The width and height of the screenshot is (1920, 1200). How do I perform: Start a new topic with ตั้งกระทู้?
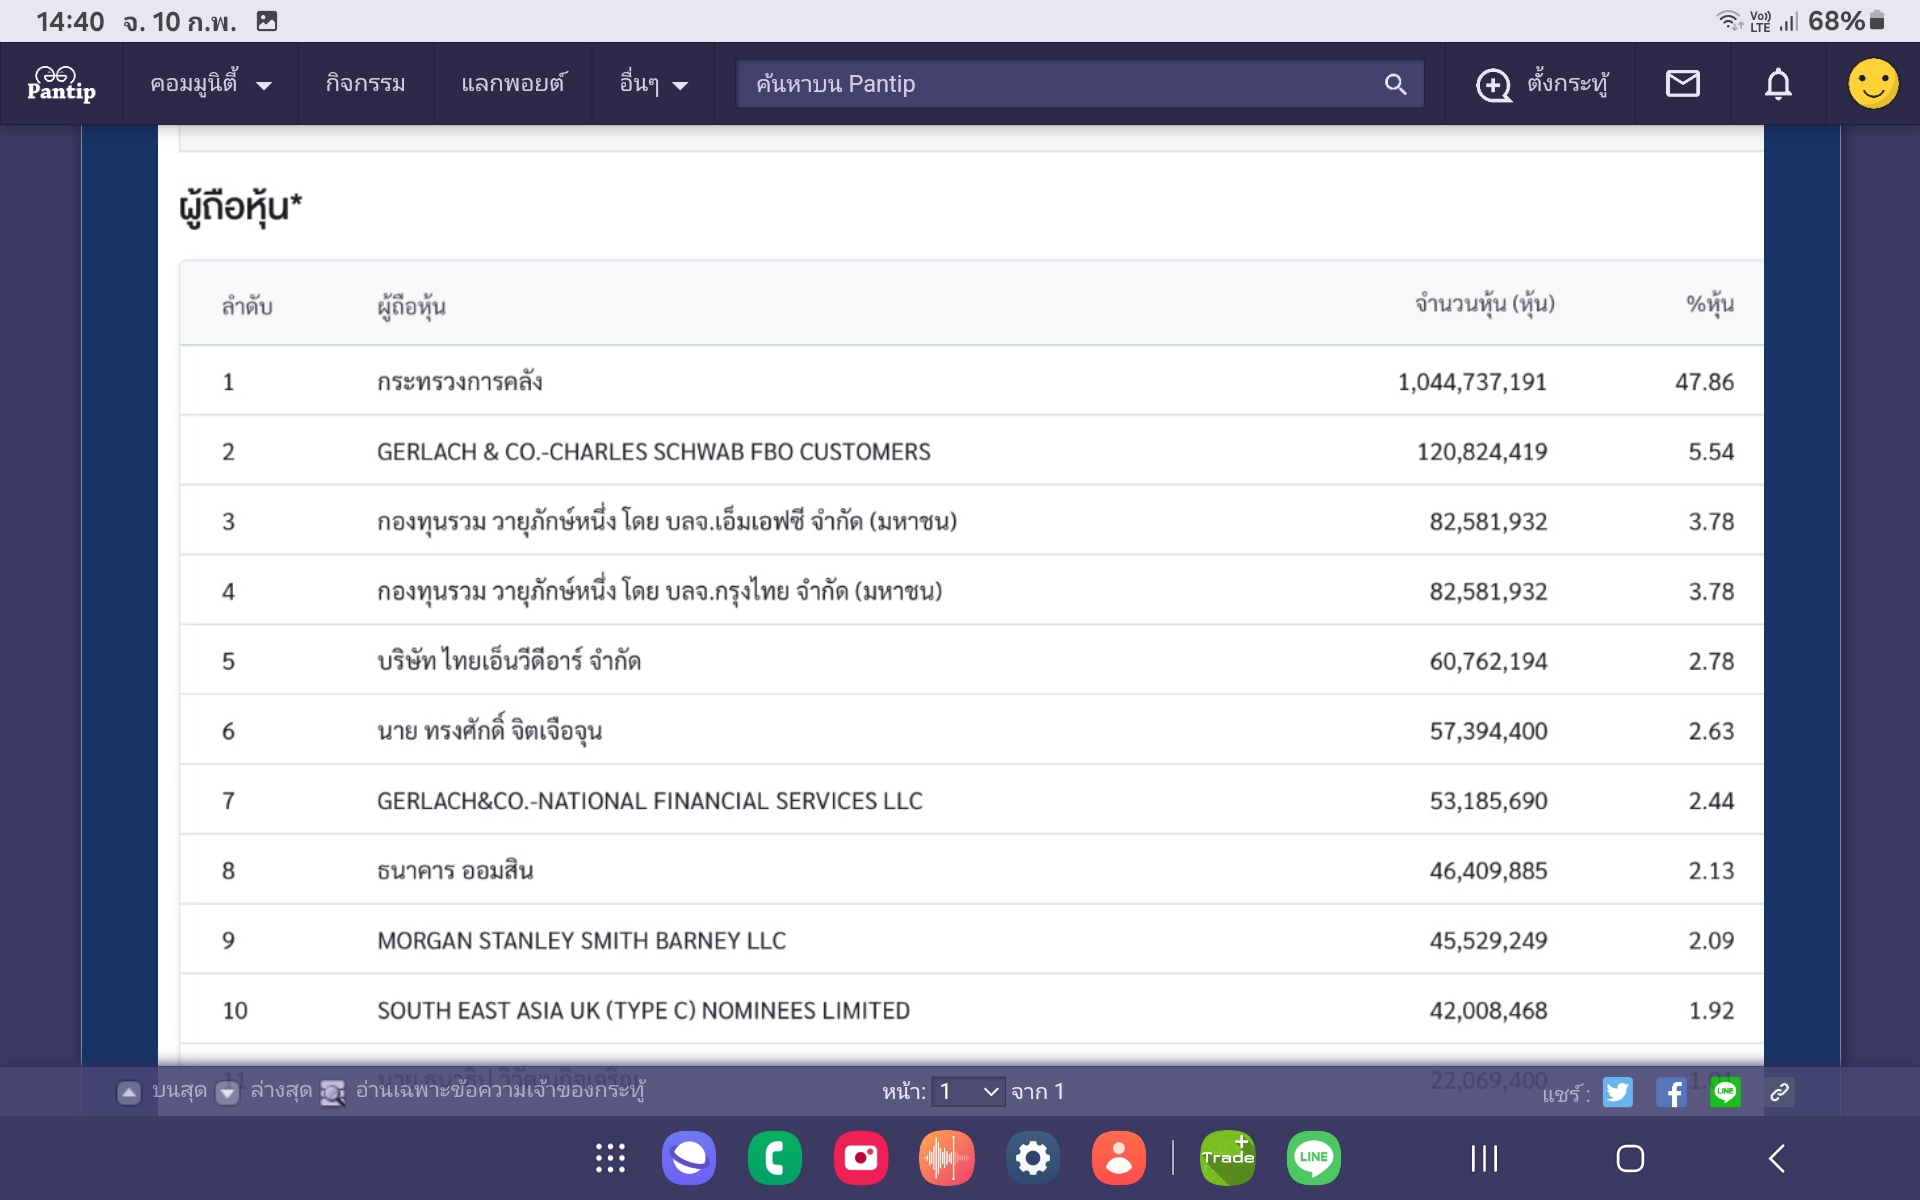(1542, 84)
